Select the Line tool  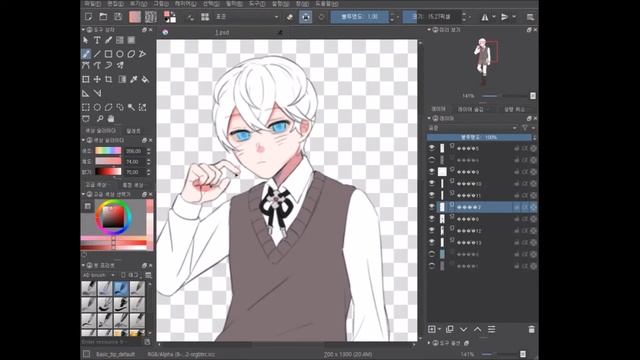point(97,54)
